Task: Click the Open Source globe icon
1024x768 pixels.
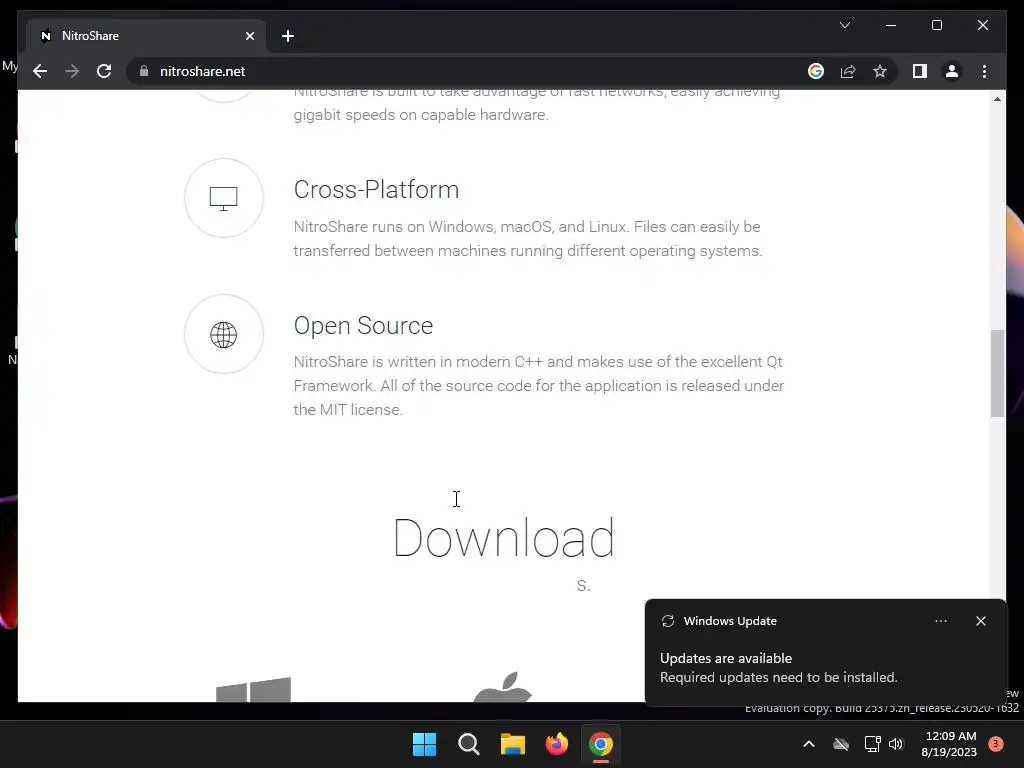Action: click(x=223, y=334)
